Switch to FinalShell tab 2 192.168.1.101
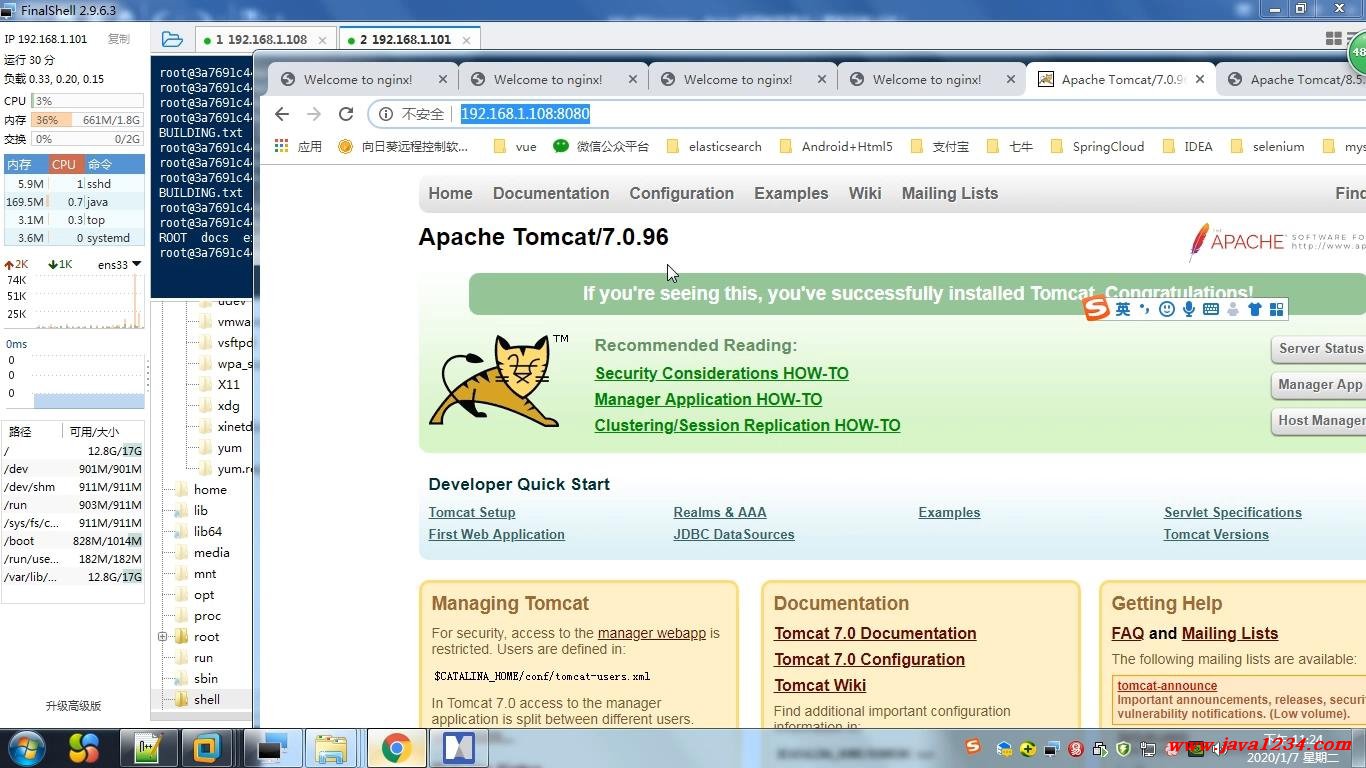The image size is (1366, 768). pyautogui.click(x=408, y=40)
